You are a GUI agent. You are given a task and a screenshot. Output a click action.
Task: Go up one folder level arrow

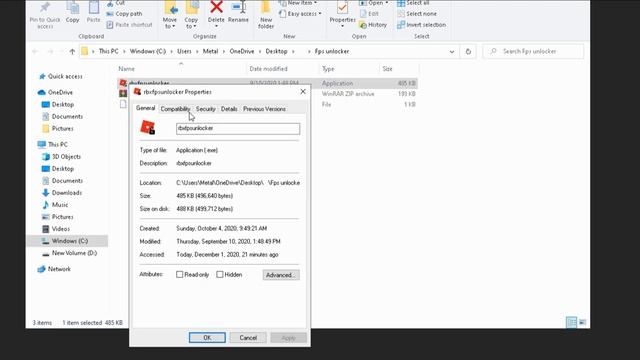click(x=72, y=51)
